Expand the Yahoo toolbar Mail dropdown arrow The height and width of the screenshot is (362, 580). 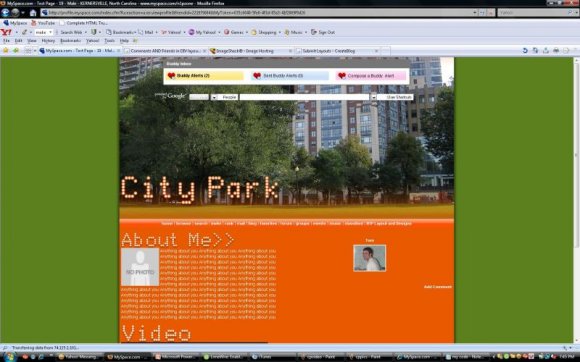[156, 33]
